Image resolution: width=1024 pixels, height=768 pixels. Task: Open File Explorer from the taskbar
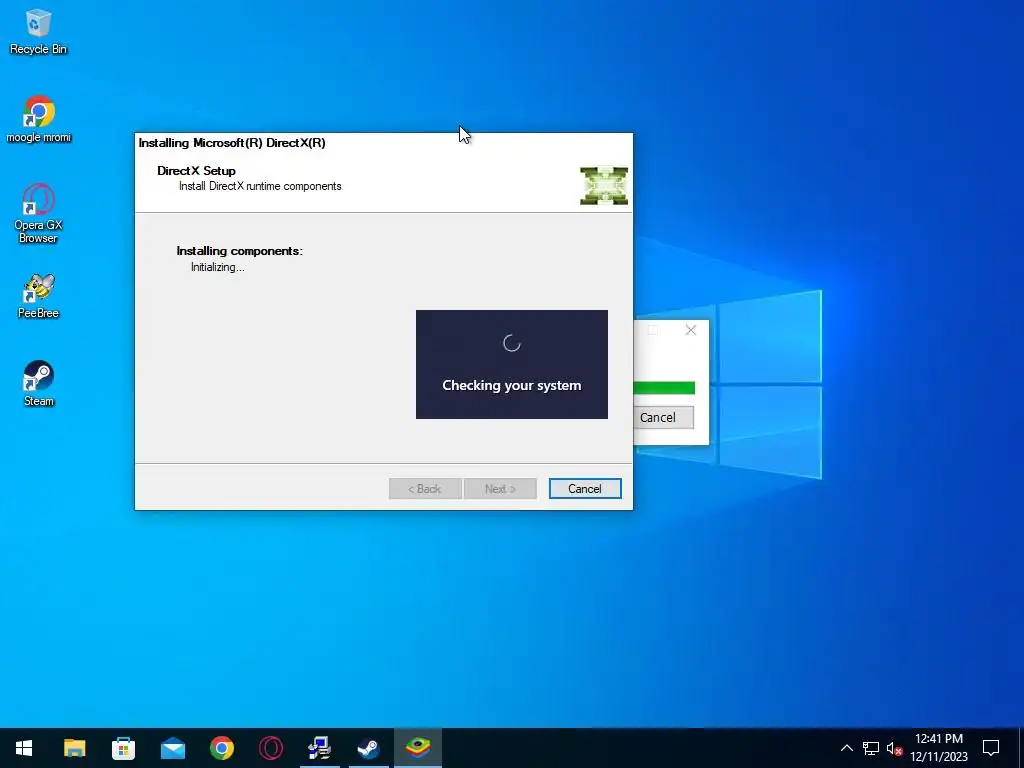pos(74,748)
